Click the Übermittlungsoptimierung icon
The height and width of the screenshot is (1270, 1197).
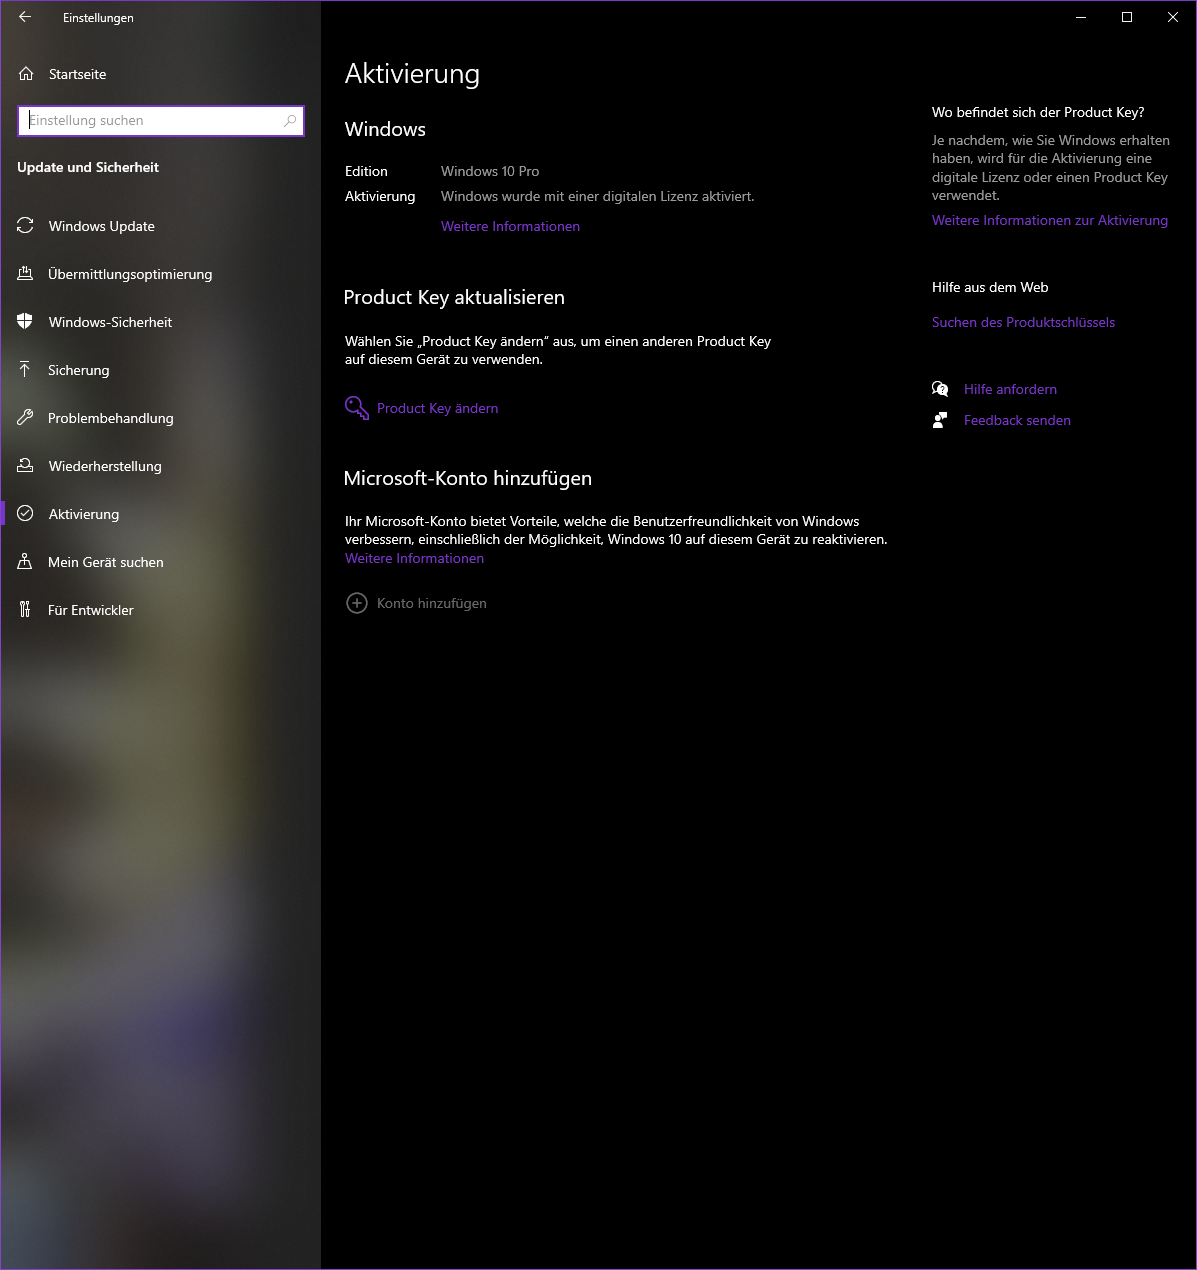[25, 274]
